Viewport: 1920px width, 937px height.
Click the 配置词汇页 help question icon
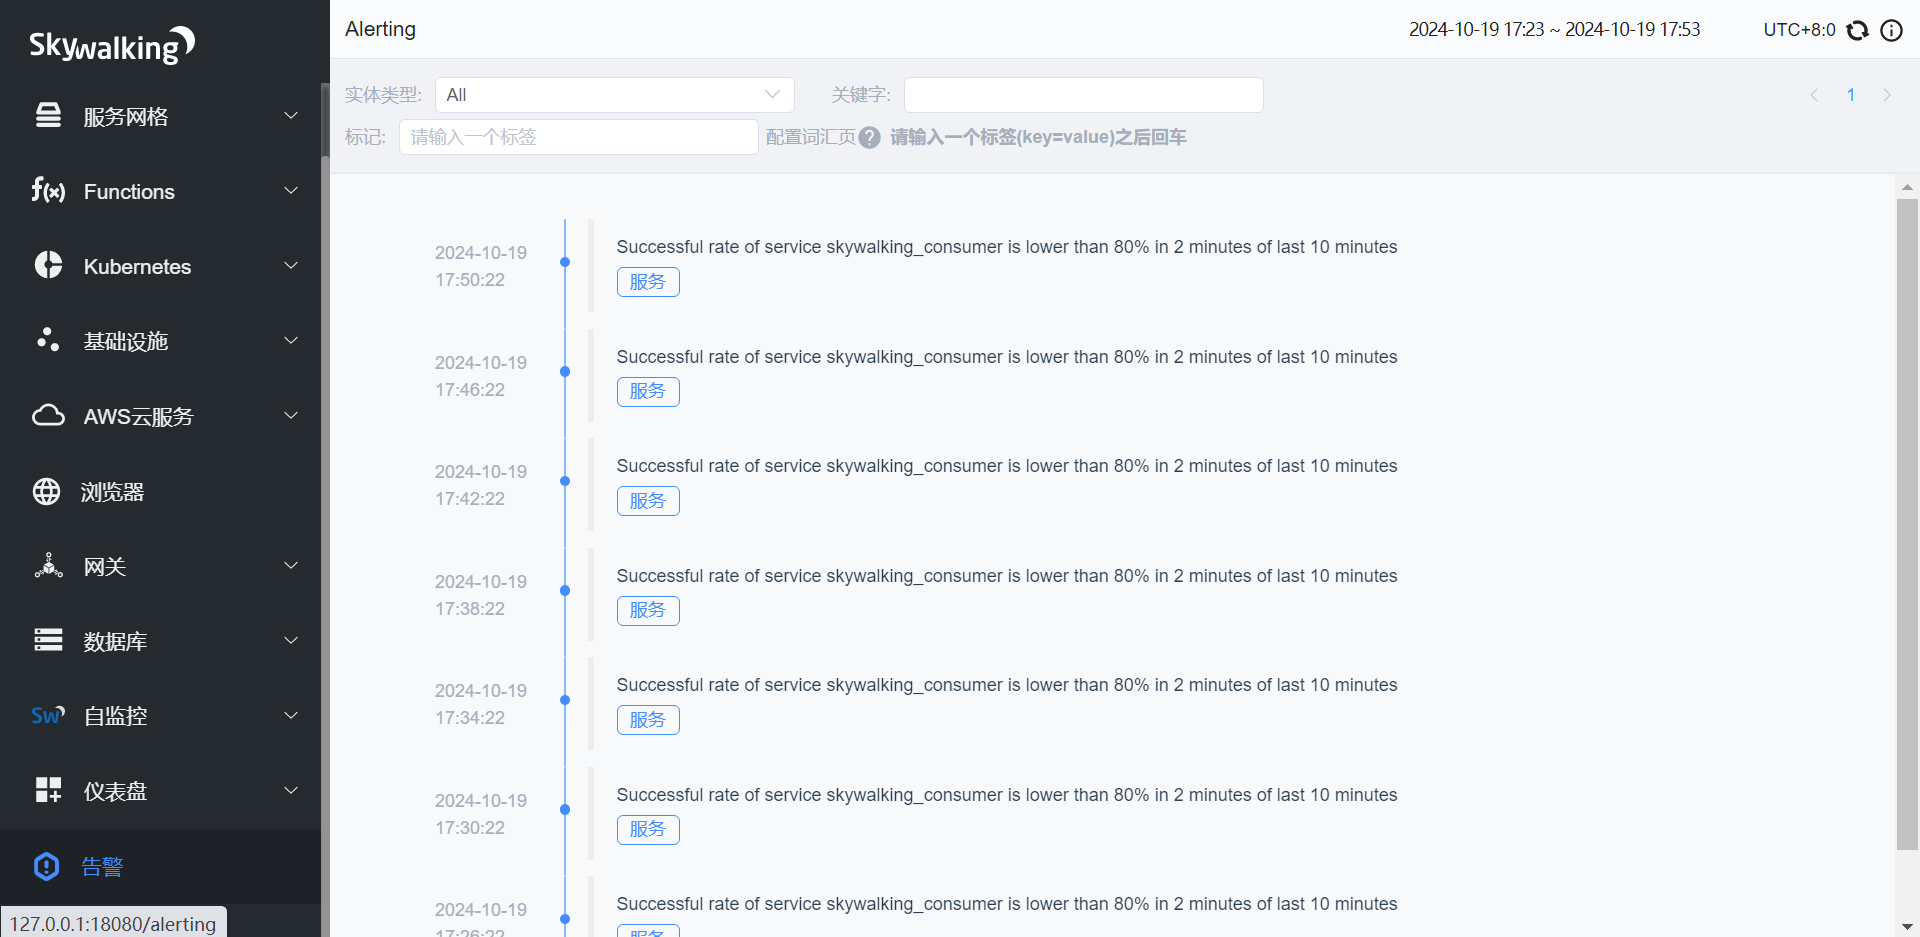[x=870, y=137]
